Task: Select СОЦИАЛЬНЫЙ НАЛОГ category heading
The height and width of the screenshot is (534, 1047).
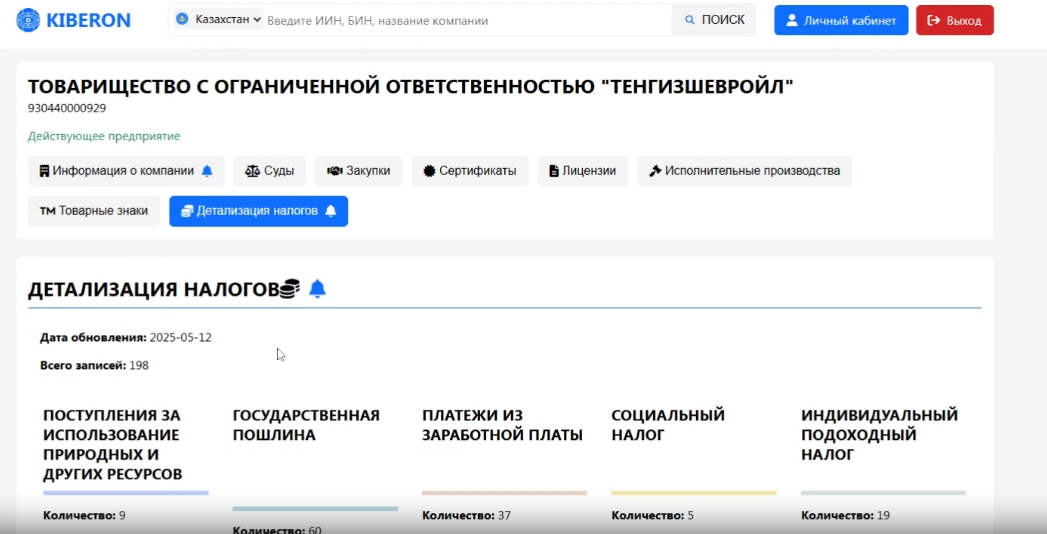Action: coord(668,425)
